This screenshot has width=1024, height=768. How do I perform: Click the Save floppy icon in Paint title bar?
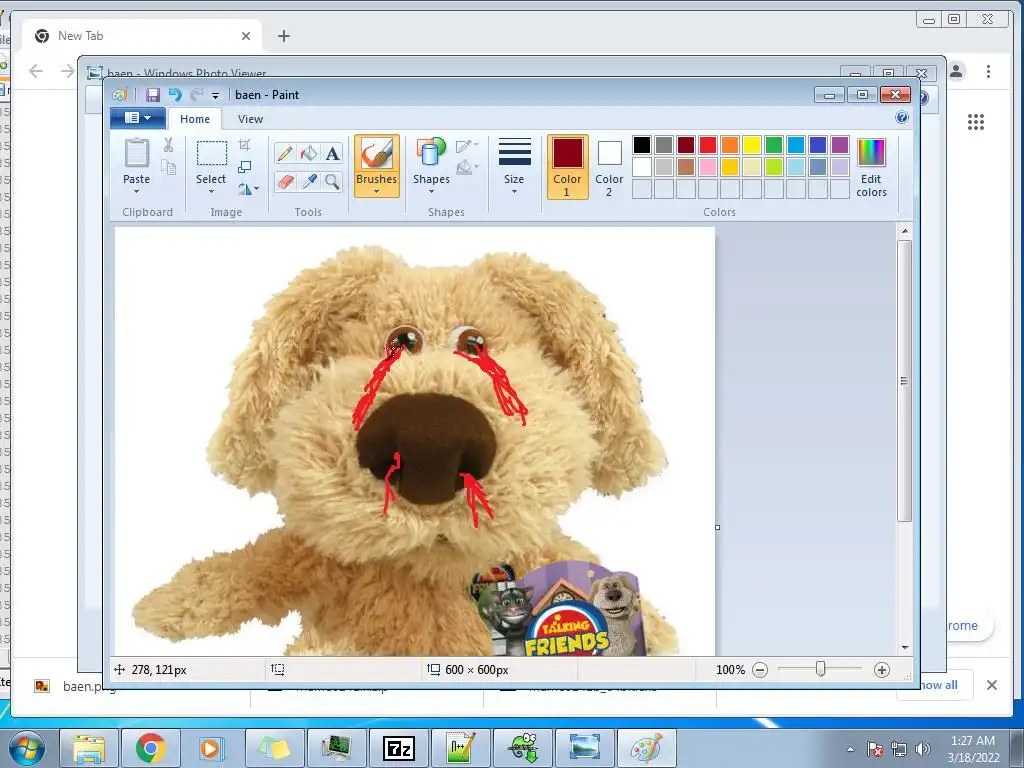point(153,95)
